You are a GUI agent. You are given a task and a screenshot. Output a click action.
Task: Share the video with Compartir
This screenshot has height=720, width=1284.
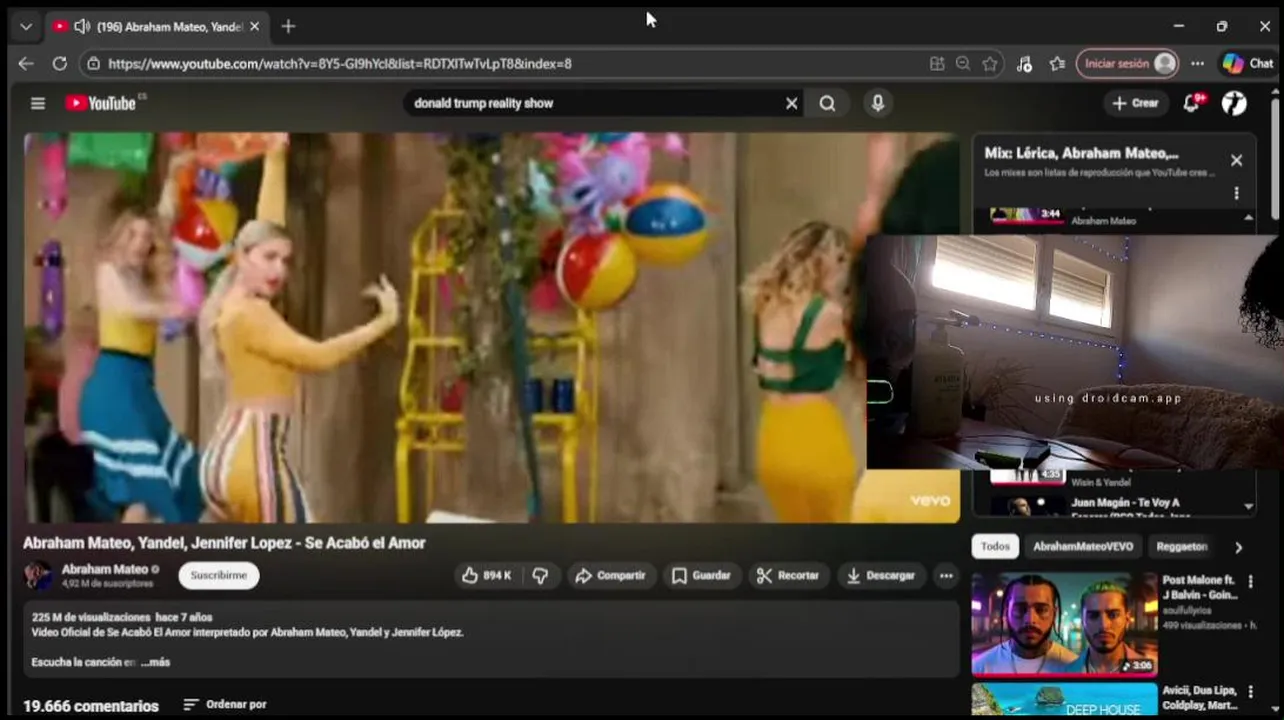[x=611, y=575]
